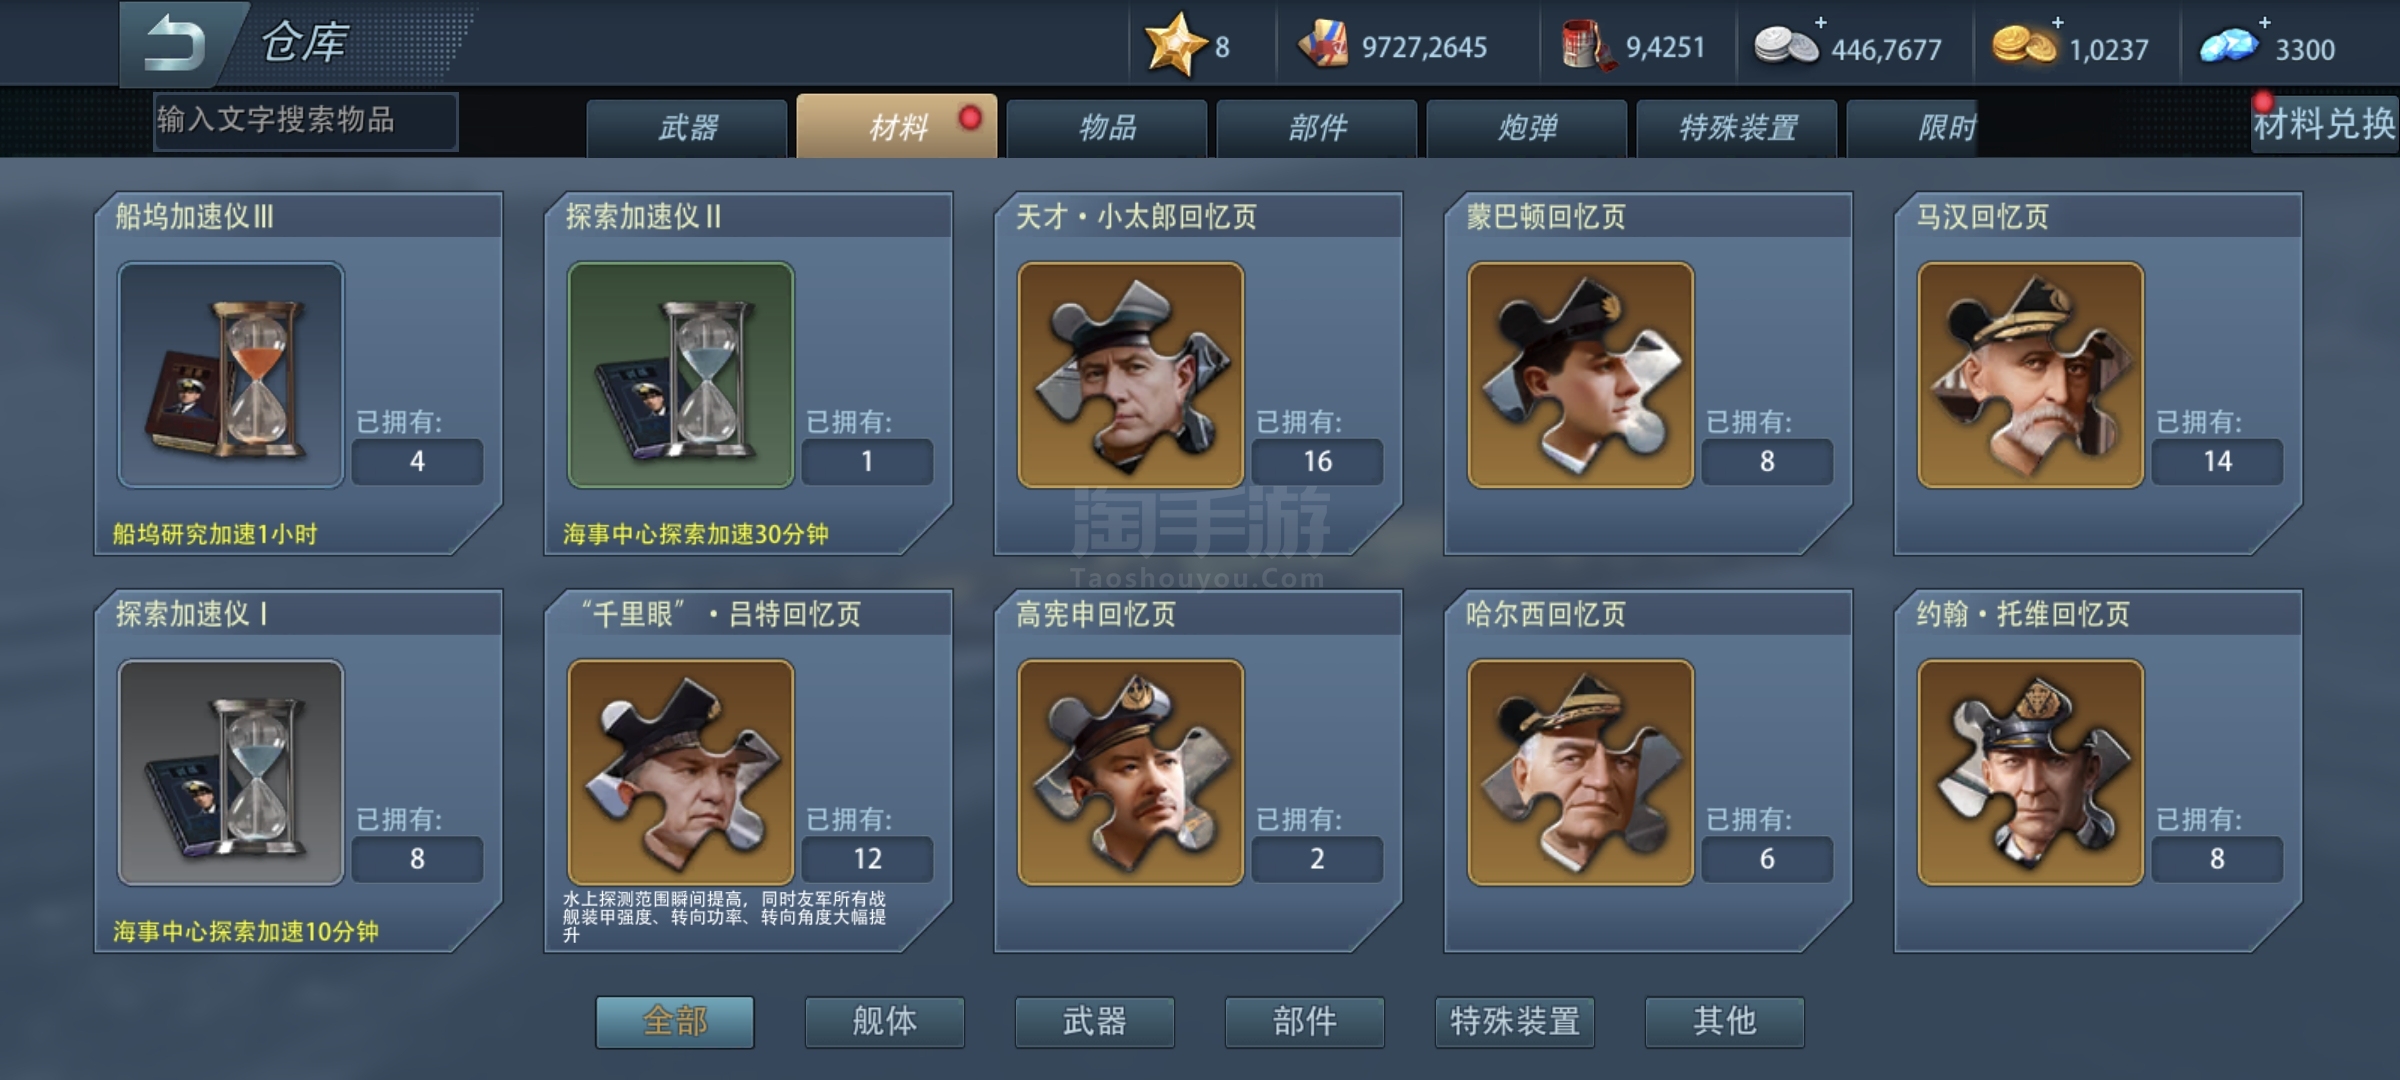This screenshot has height=1080, width=2400.
Task: Select the 马汉回忆页 puzzle piece icon
Action: (2031, 375)
